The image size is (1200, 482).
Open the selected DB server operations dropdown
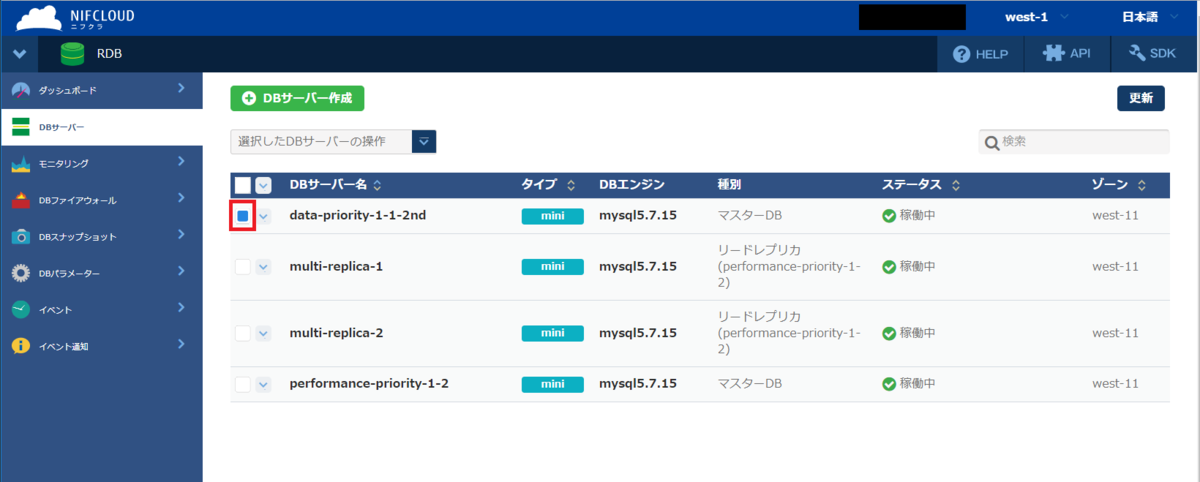point(425,142)
